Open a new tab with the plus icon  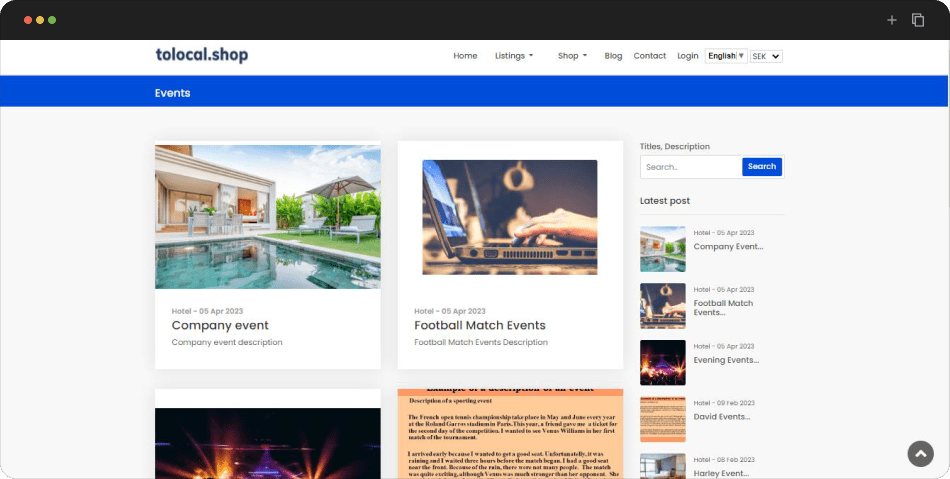892,20
